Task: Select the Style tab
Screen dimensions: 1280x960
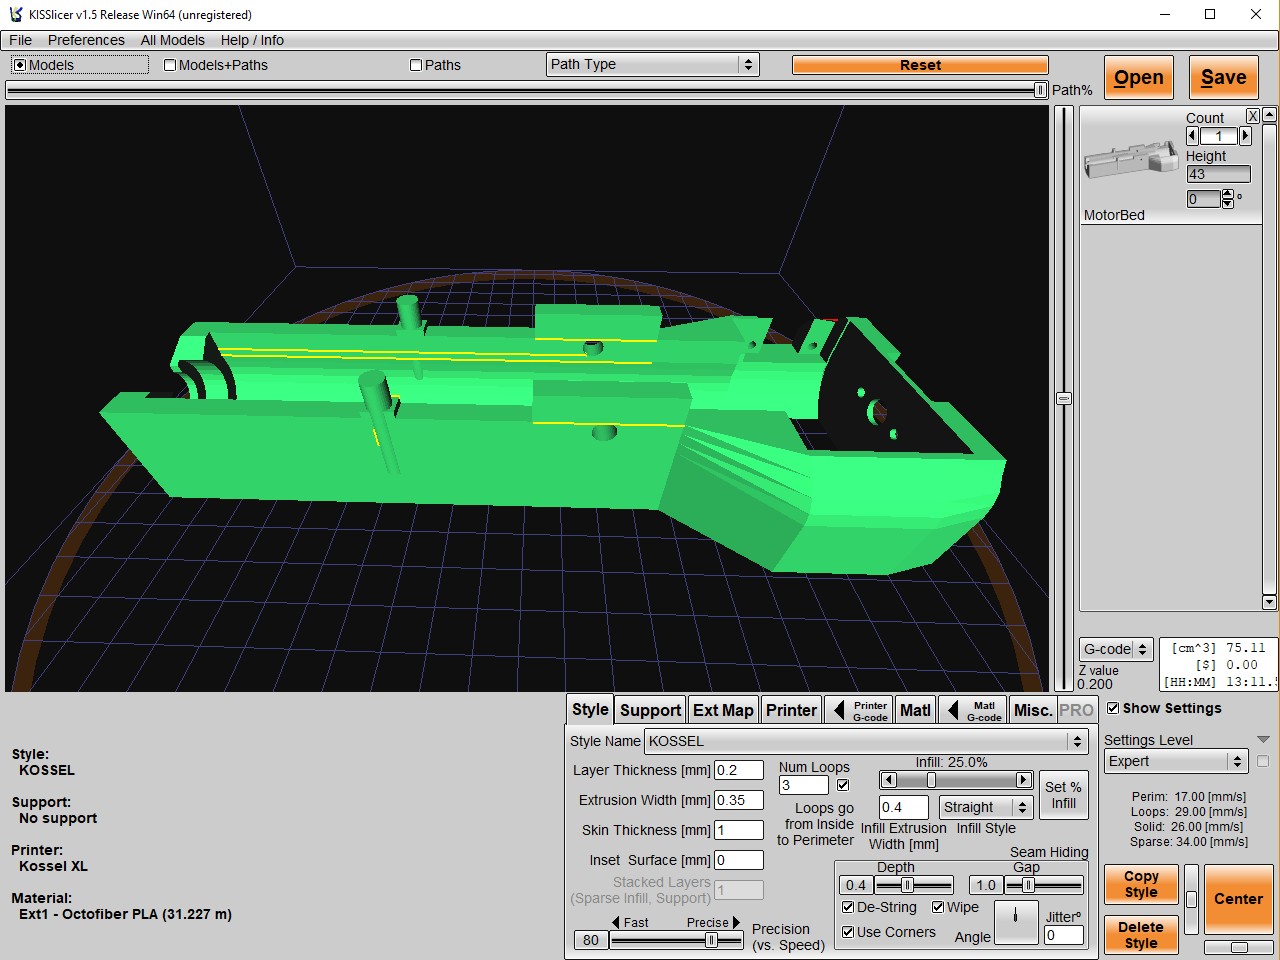Action: (590, 709)
